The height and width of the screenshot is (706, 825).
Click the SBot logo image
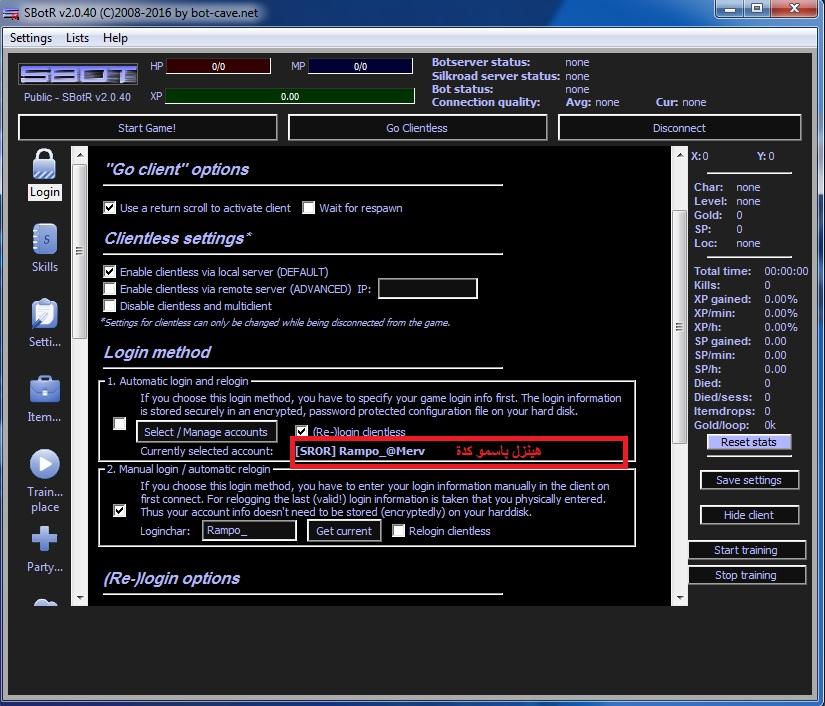pyautogui.click(x=78, y=75)
